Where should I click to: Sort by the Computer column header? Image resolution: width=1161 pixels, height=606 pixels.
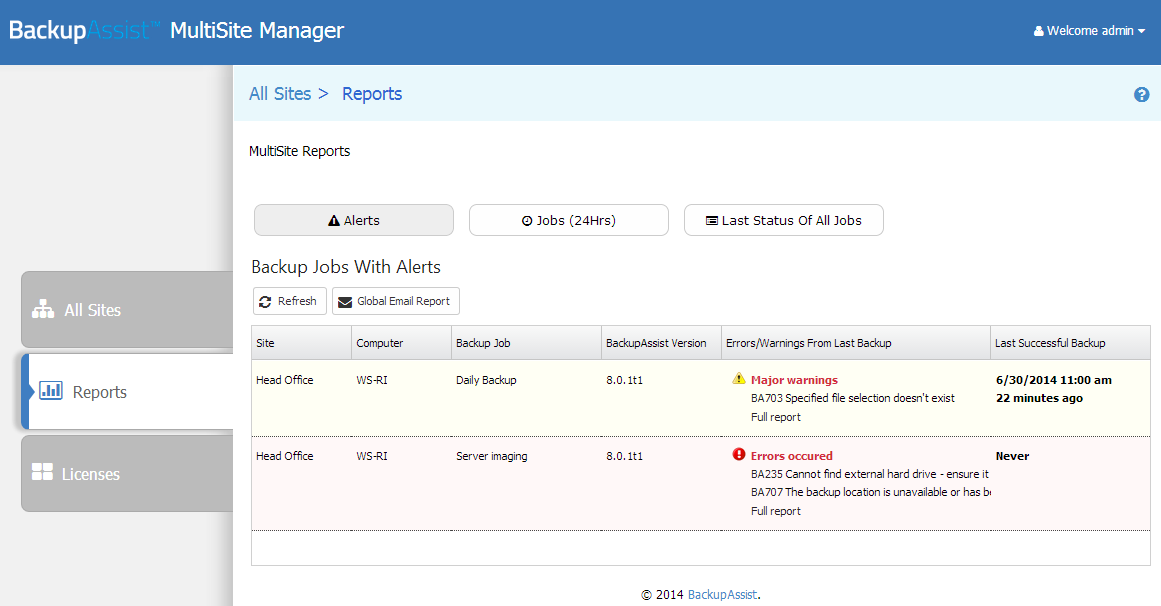coord(401,343)
